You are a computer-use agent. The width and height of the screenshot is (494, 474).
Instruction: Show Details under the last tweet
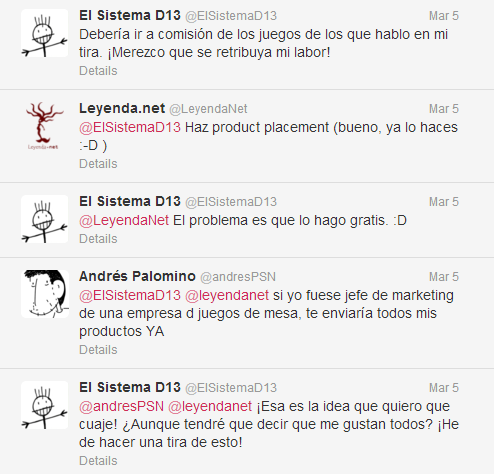[98, 461]
